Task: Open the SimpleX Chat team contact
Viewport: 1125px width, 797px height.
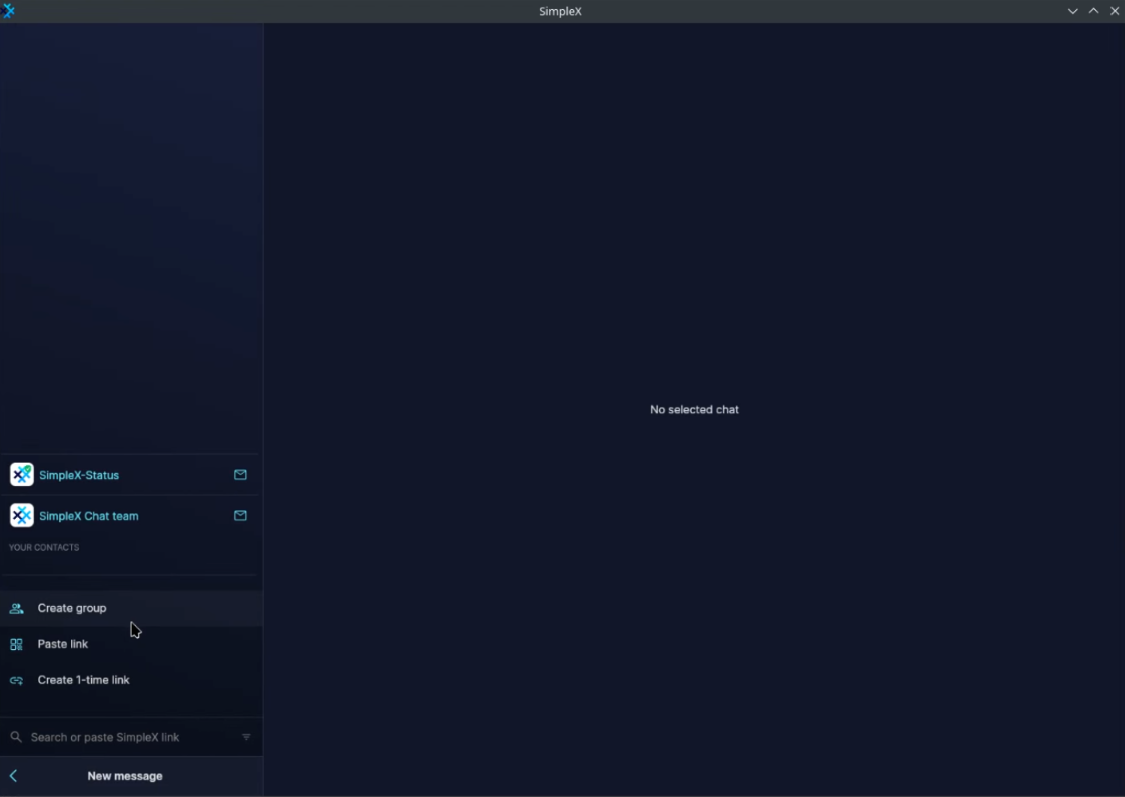Action: [x=131, y=516]
